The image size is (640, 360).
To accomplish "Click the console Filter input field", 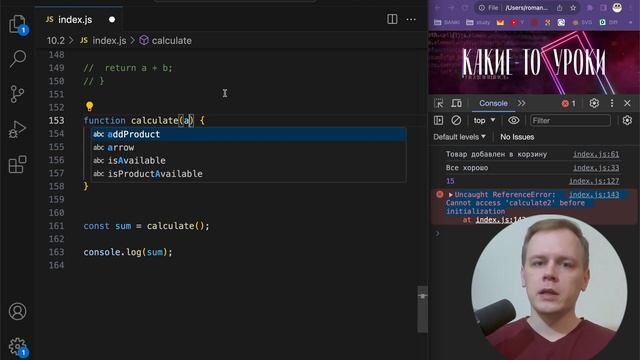I will [570, 120].
